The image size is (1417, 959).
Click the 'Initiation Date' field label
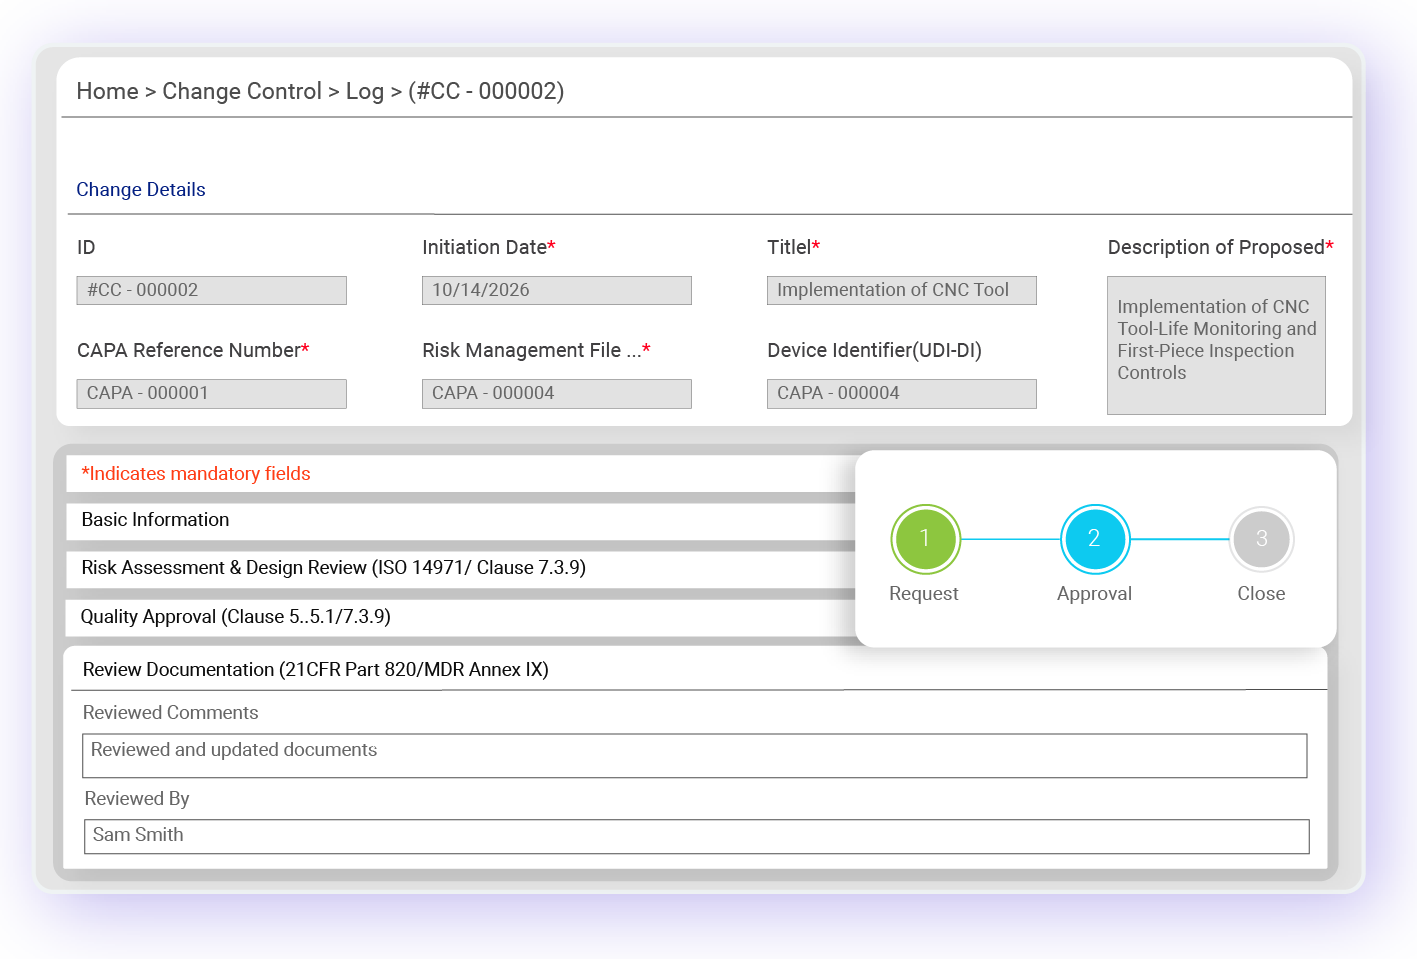point(489,247)
